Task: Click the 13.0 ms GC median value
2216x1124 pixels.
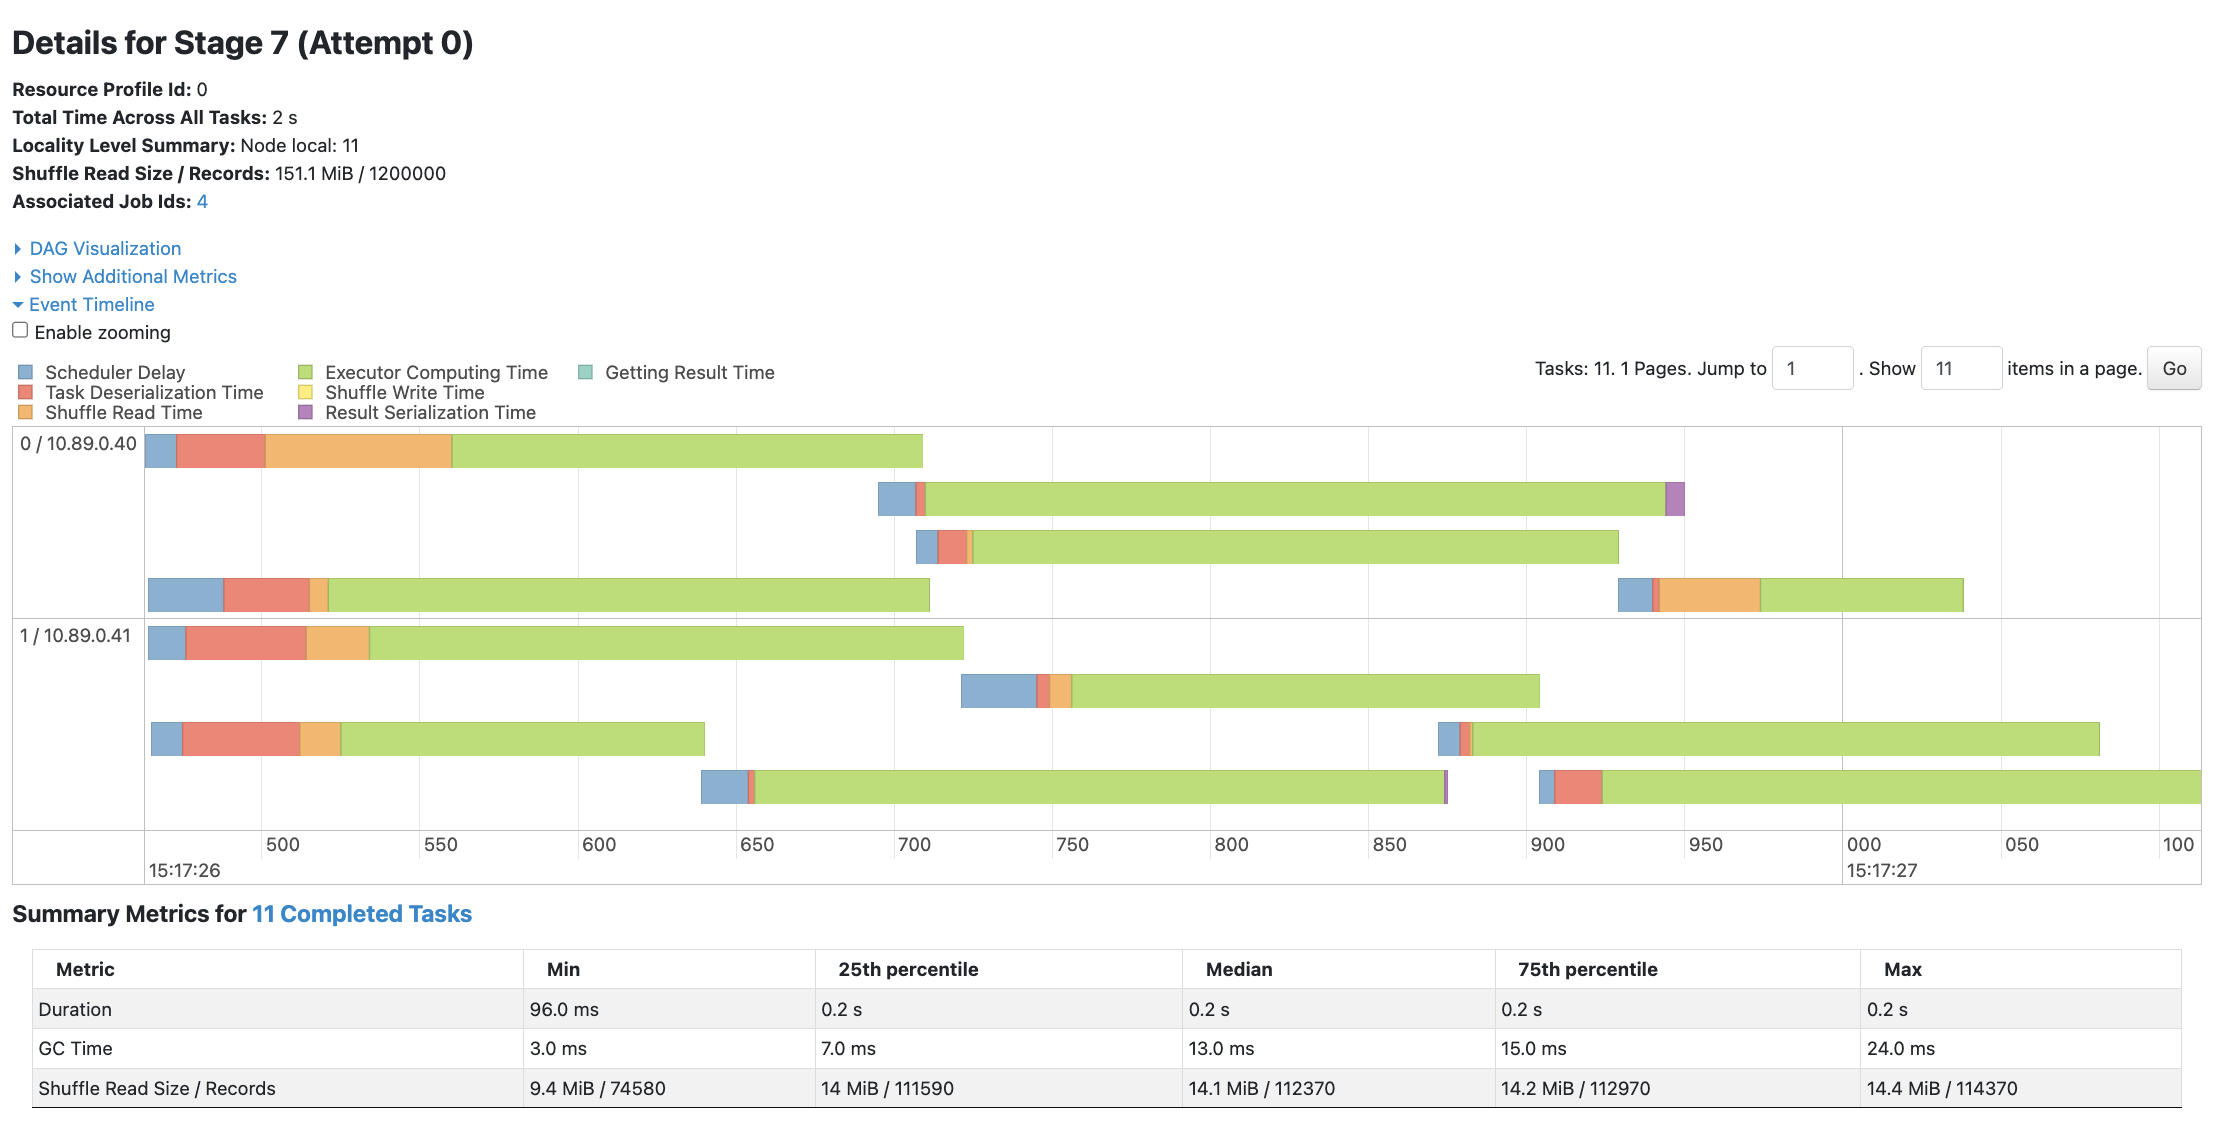Action: click(1221, 1048)
